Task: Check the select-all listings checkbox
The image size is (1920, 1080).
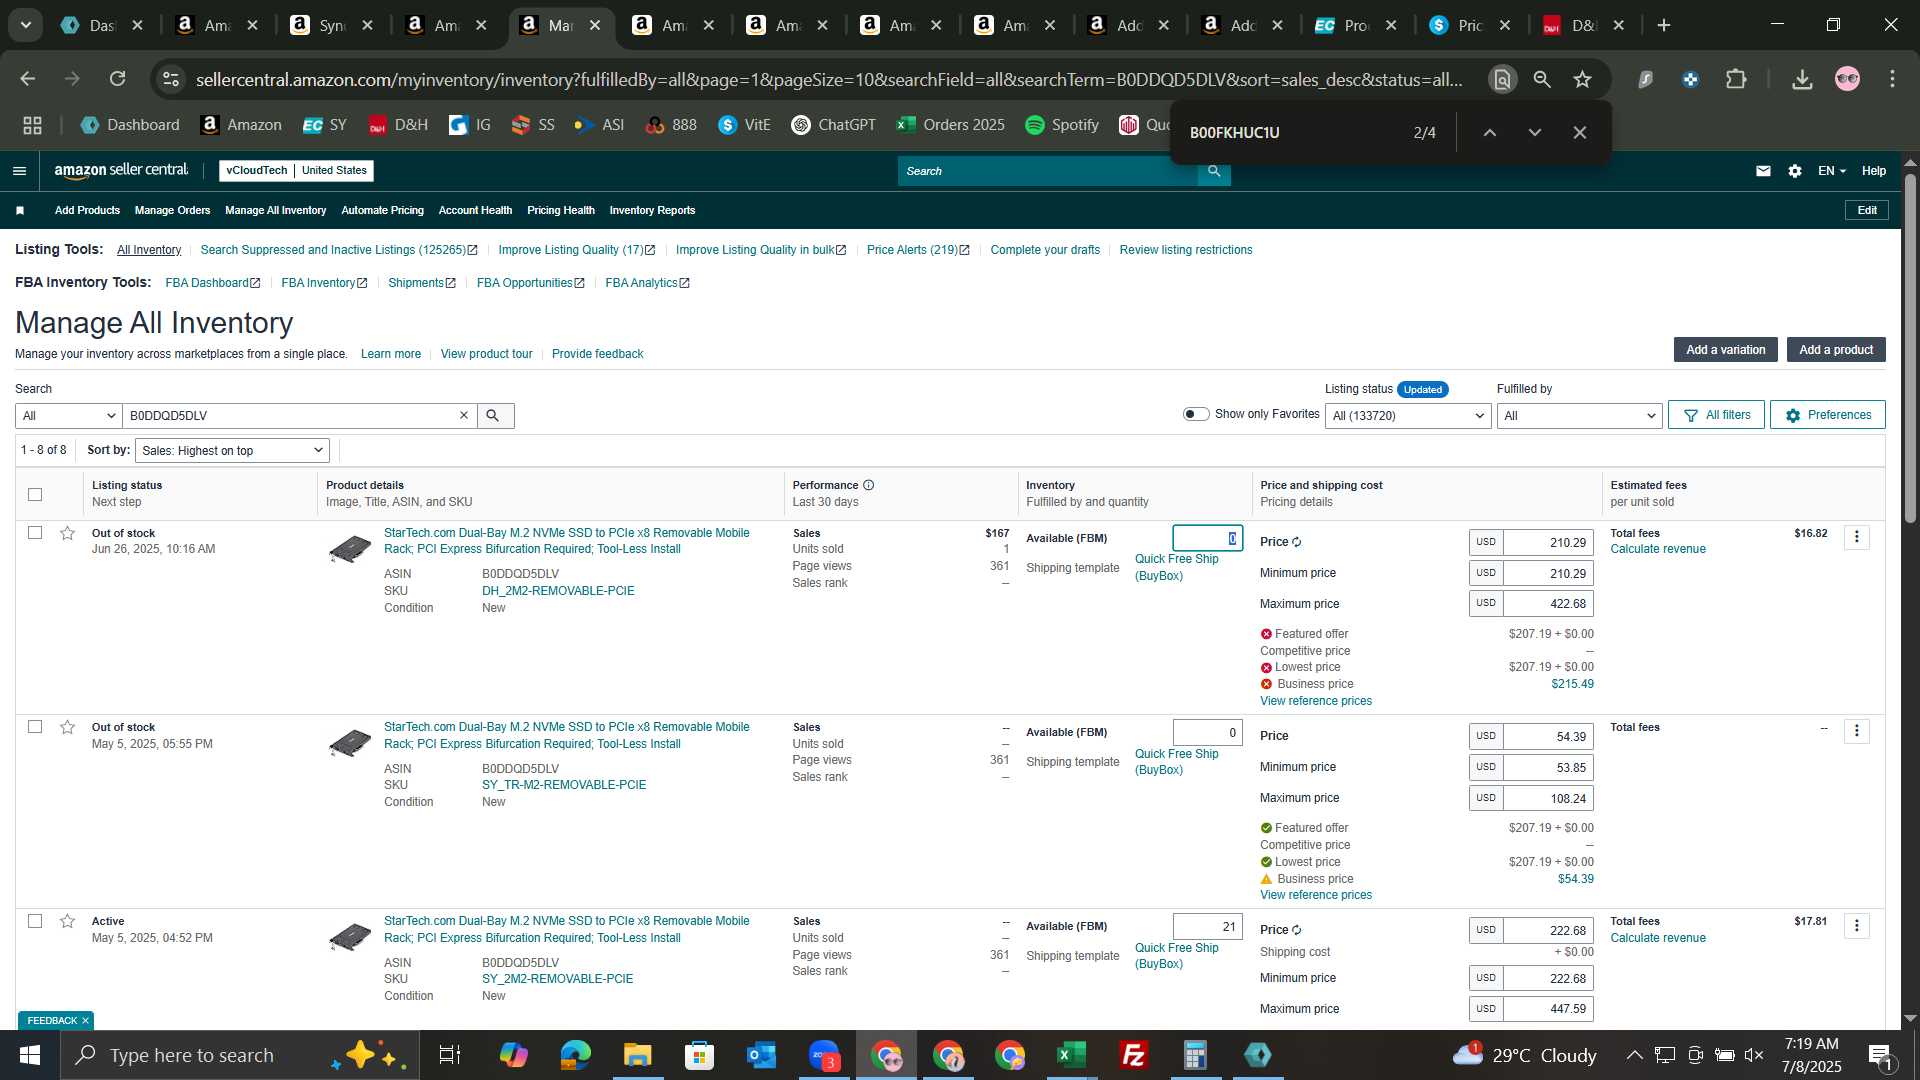Action: pos(35,494)
